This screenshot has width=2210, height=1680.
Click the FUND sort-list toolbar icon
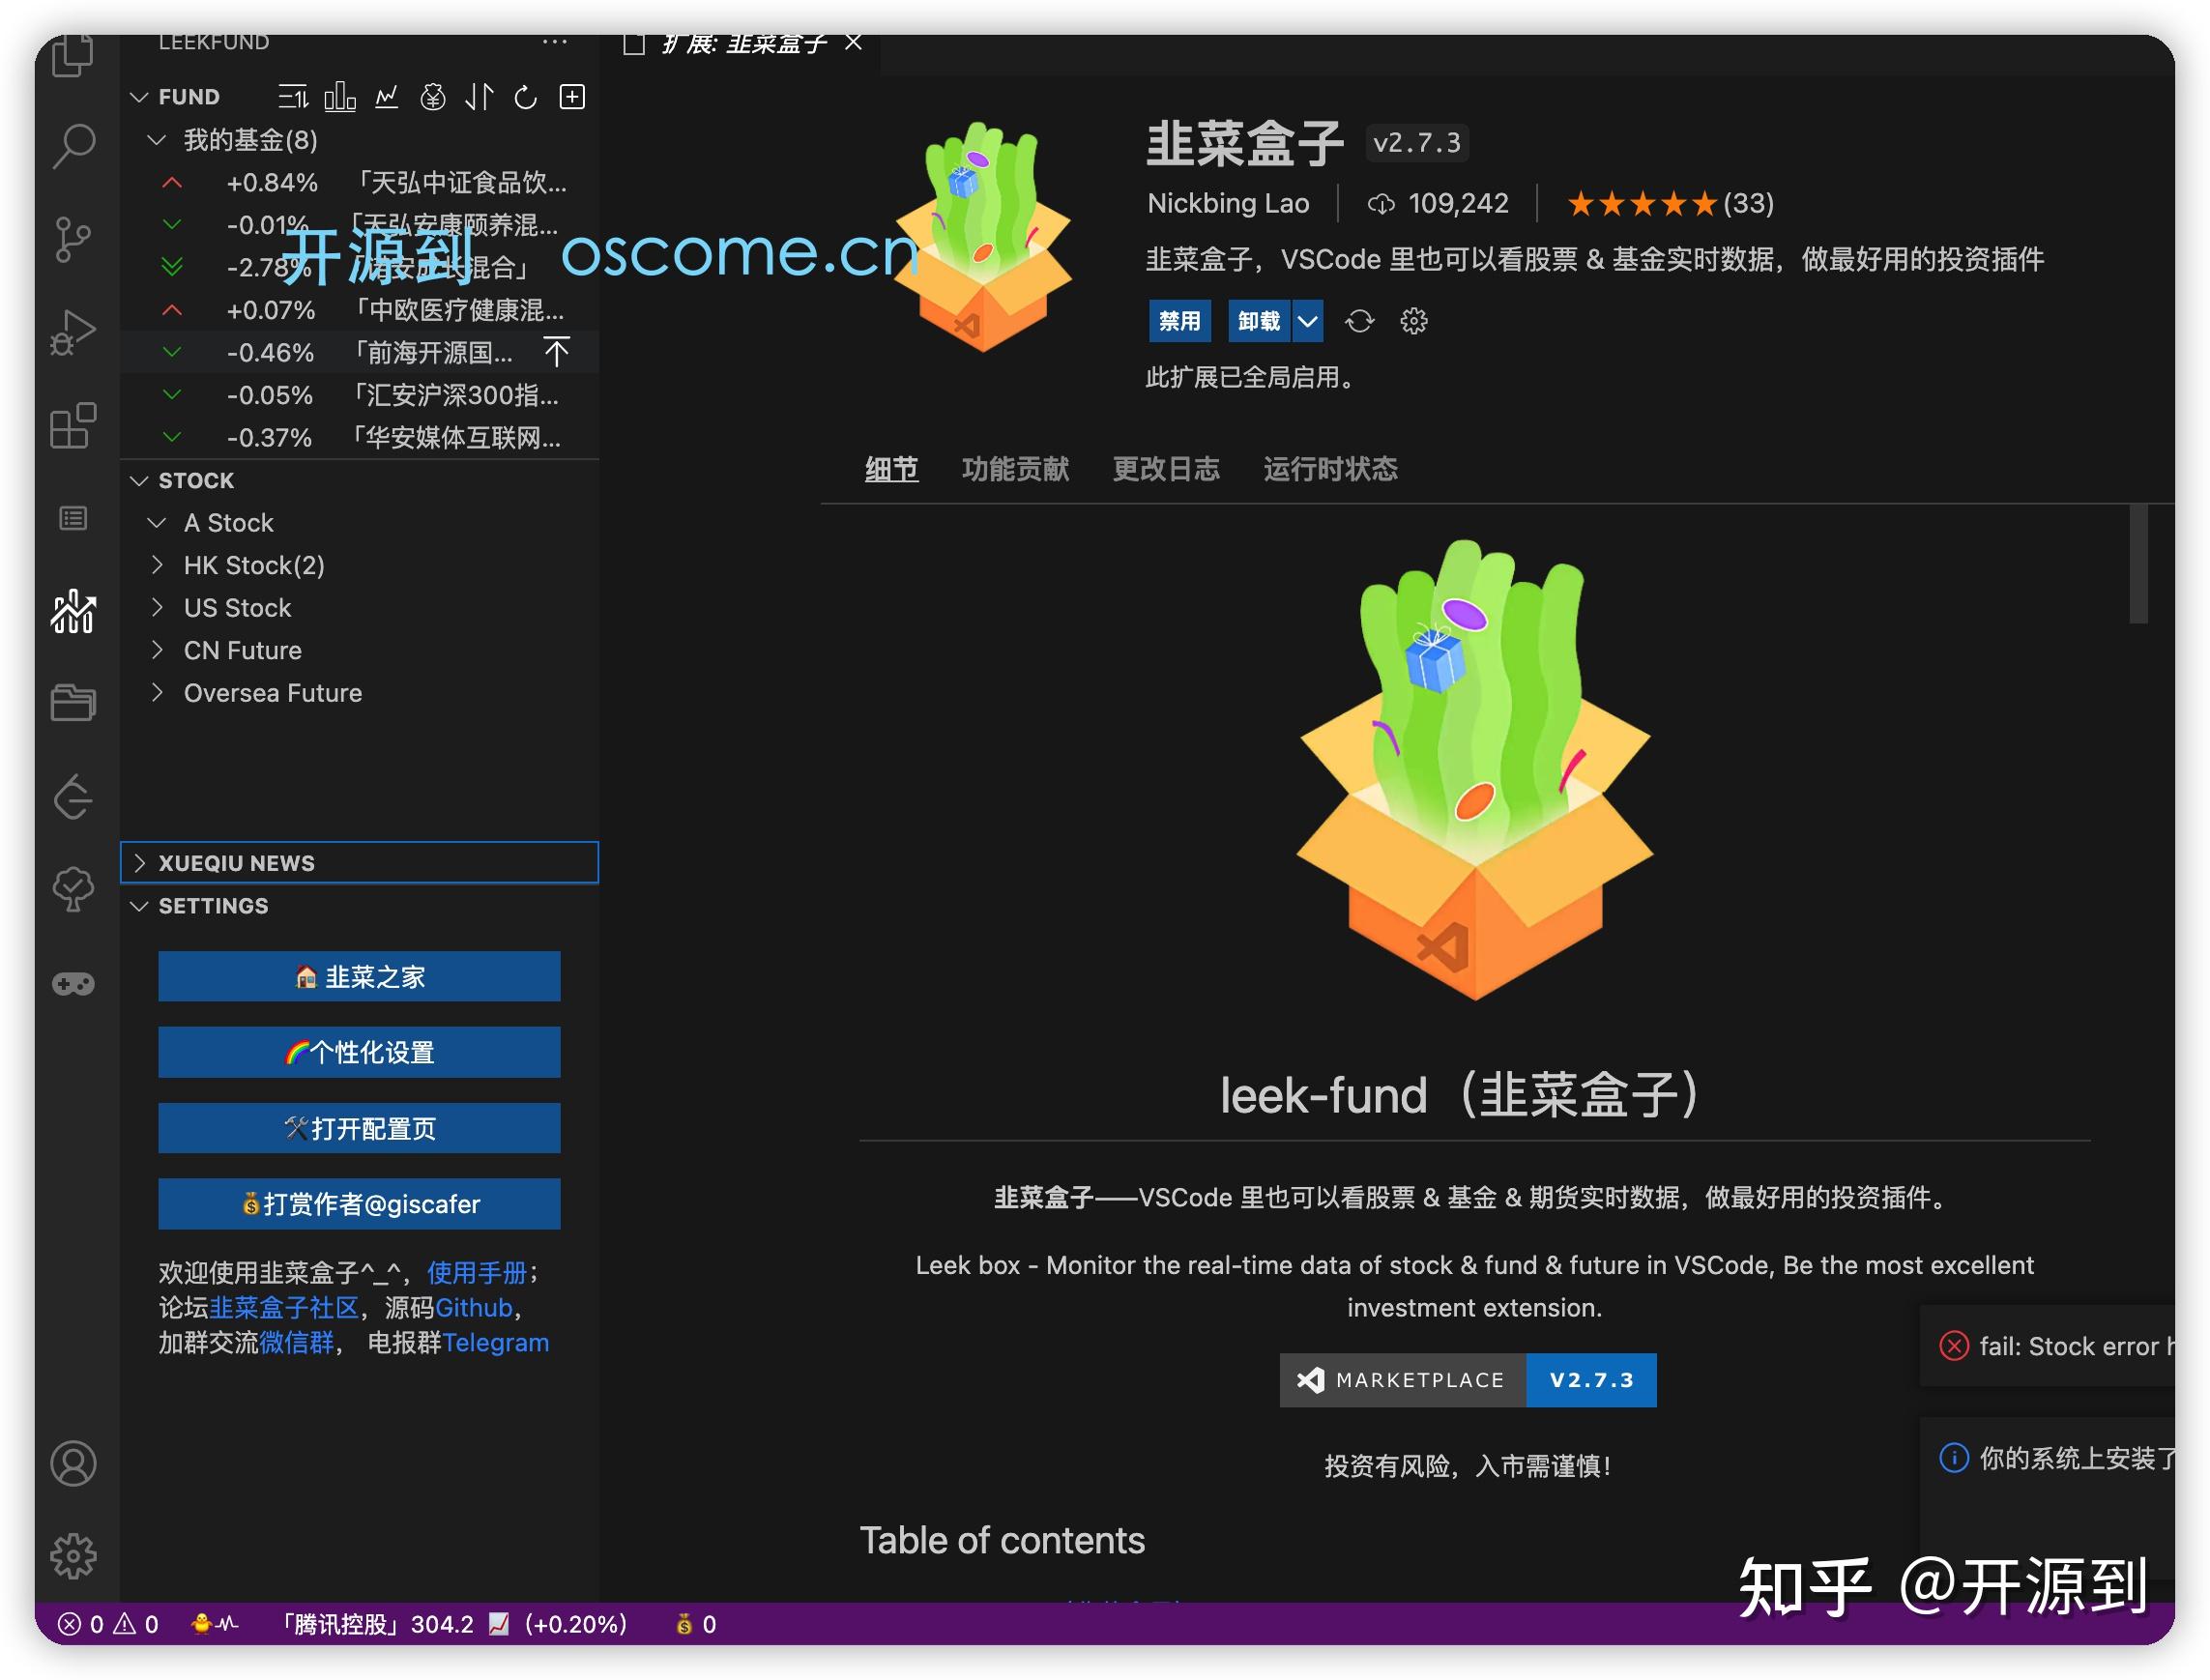(x=293, y=97)
